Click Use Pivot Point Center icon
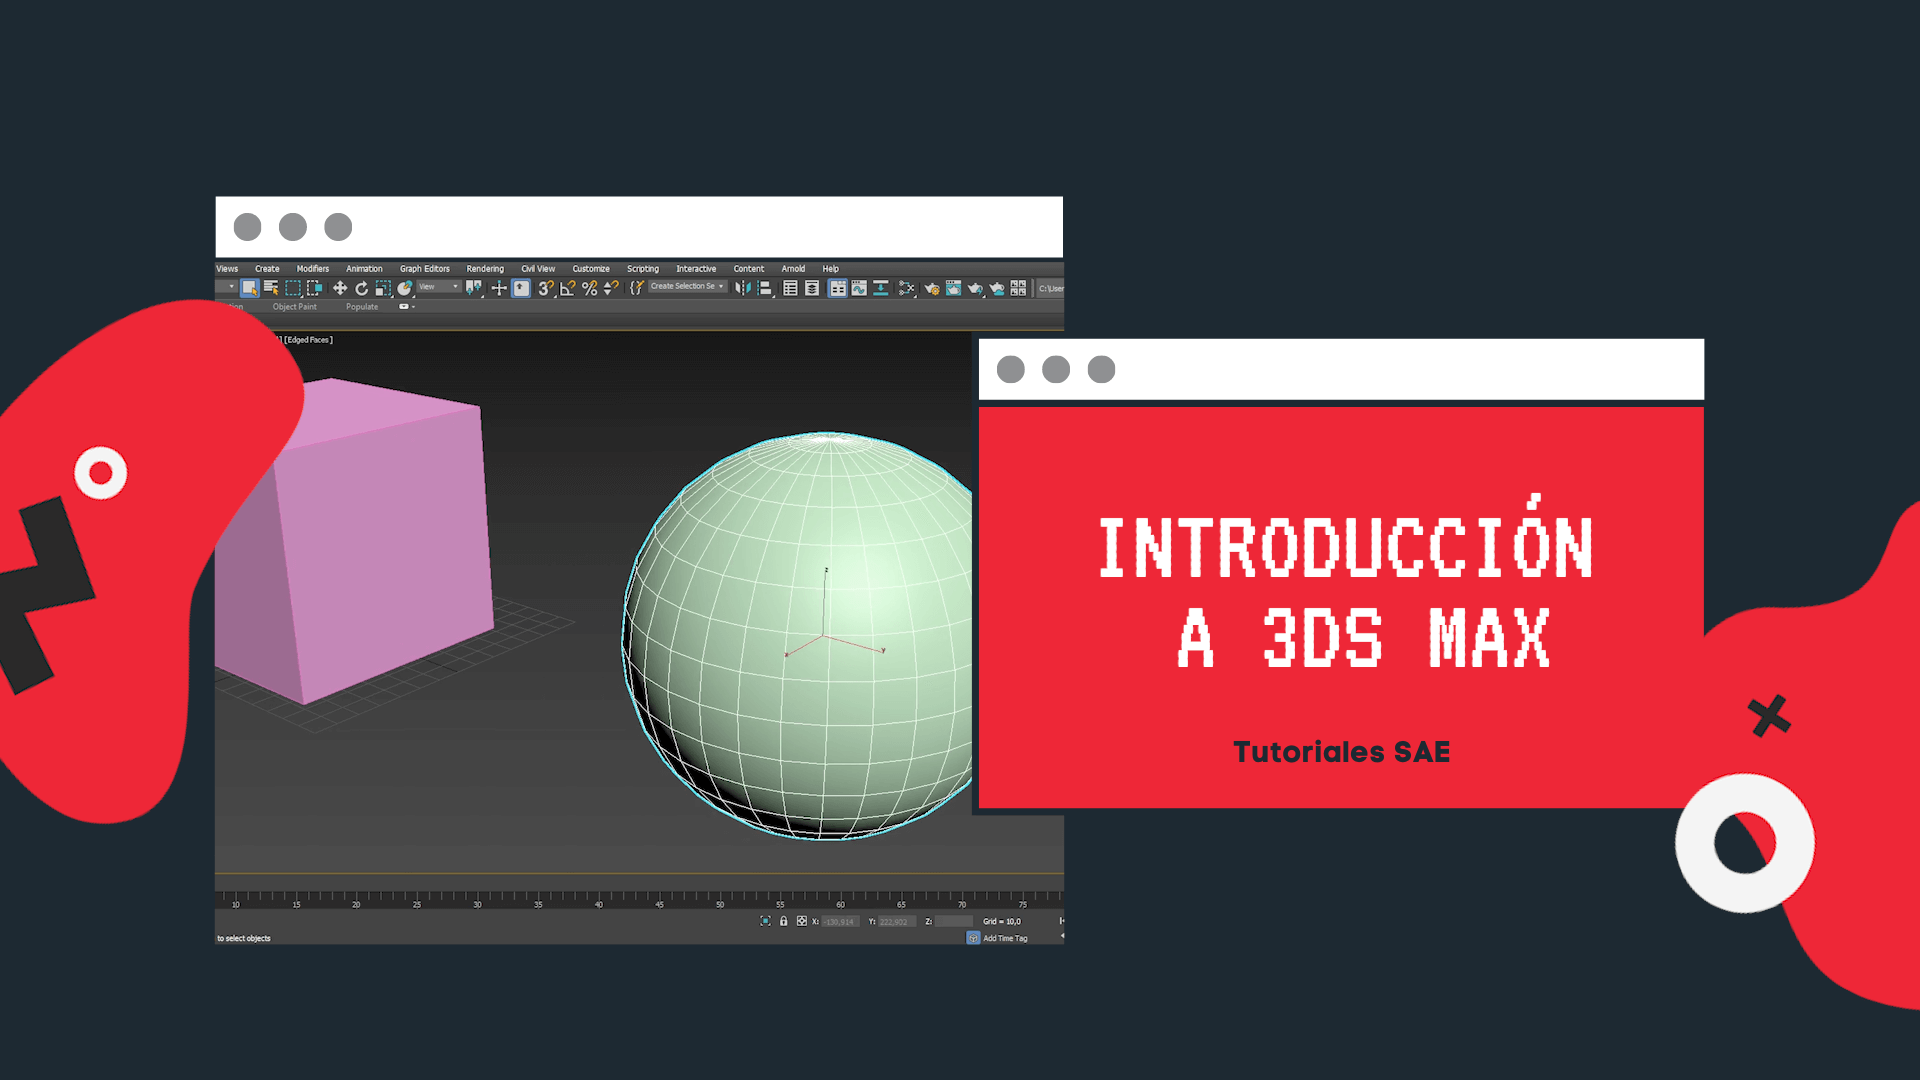 474,288
